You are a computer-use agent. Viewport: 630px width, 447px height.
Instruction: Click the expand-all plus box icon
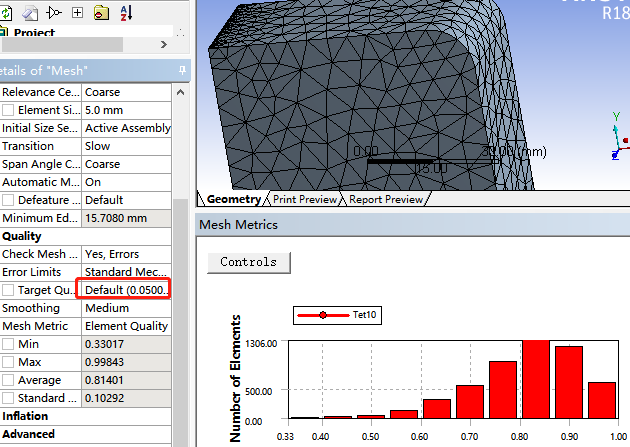(x=77, y=13)
